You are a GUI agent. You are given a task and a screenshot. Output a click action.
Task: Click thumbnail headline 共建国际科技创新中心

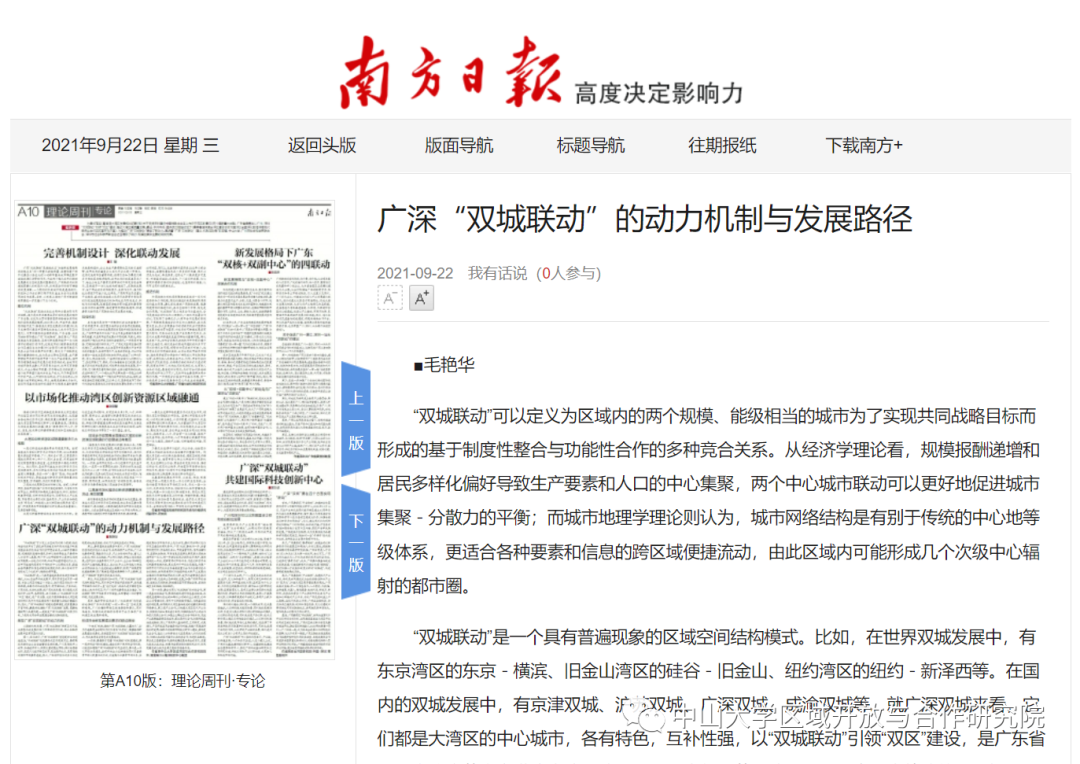coord(273,479)
